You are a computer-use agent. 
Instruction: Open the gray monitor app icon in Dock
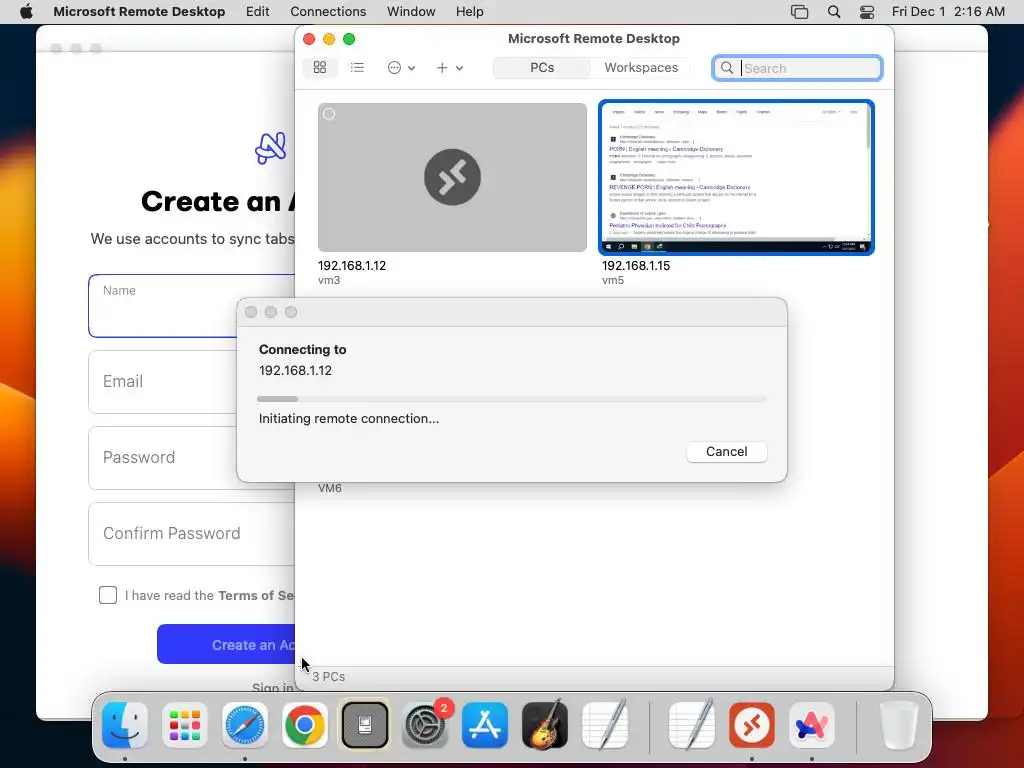tap(364, 725)
